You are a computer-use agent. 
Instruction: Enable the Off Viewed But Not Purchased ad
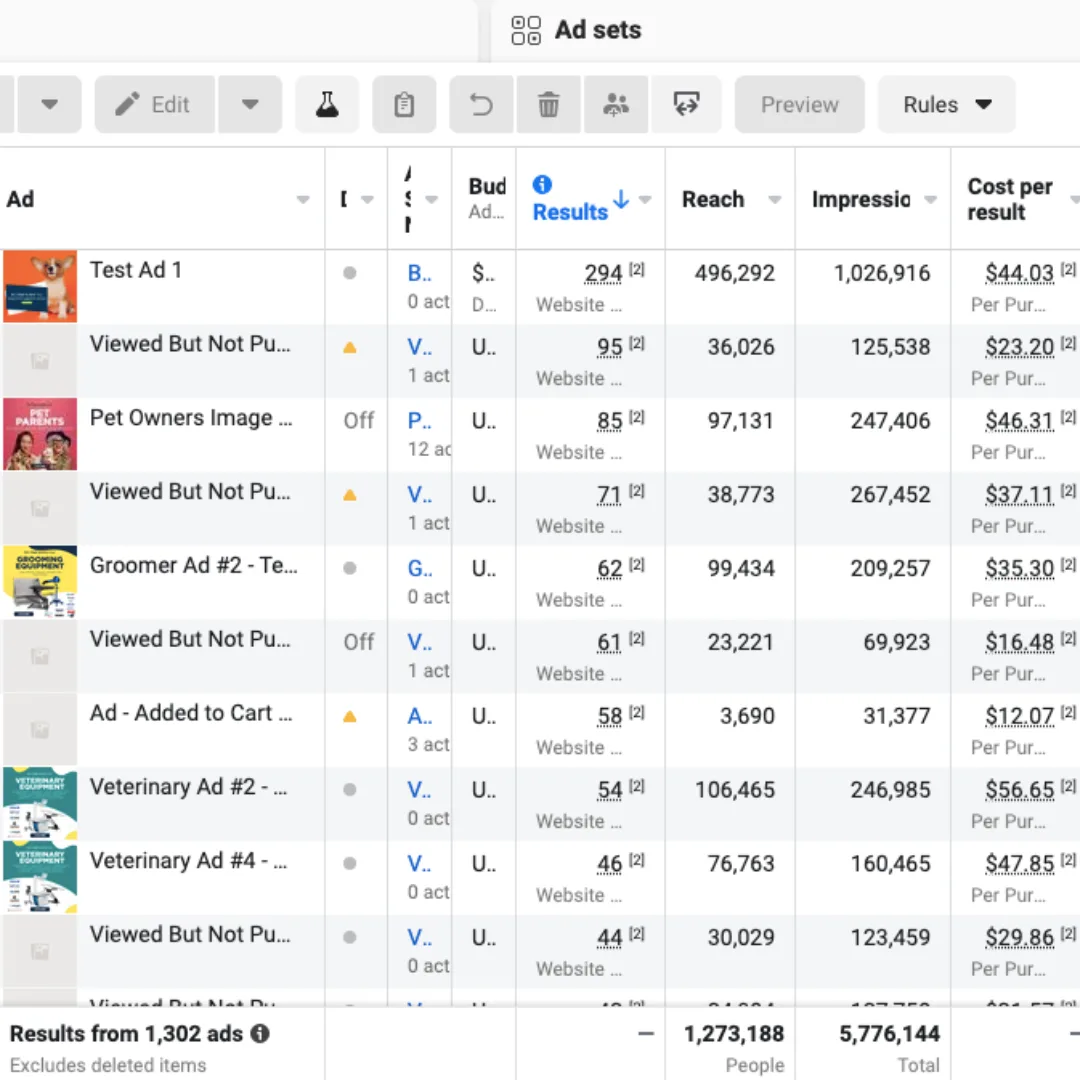(357, 642)
